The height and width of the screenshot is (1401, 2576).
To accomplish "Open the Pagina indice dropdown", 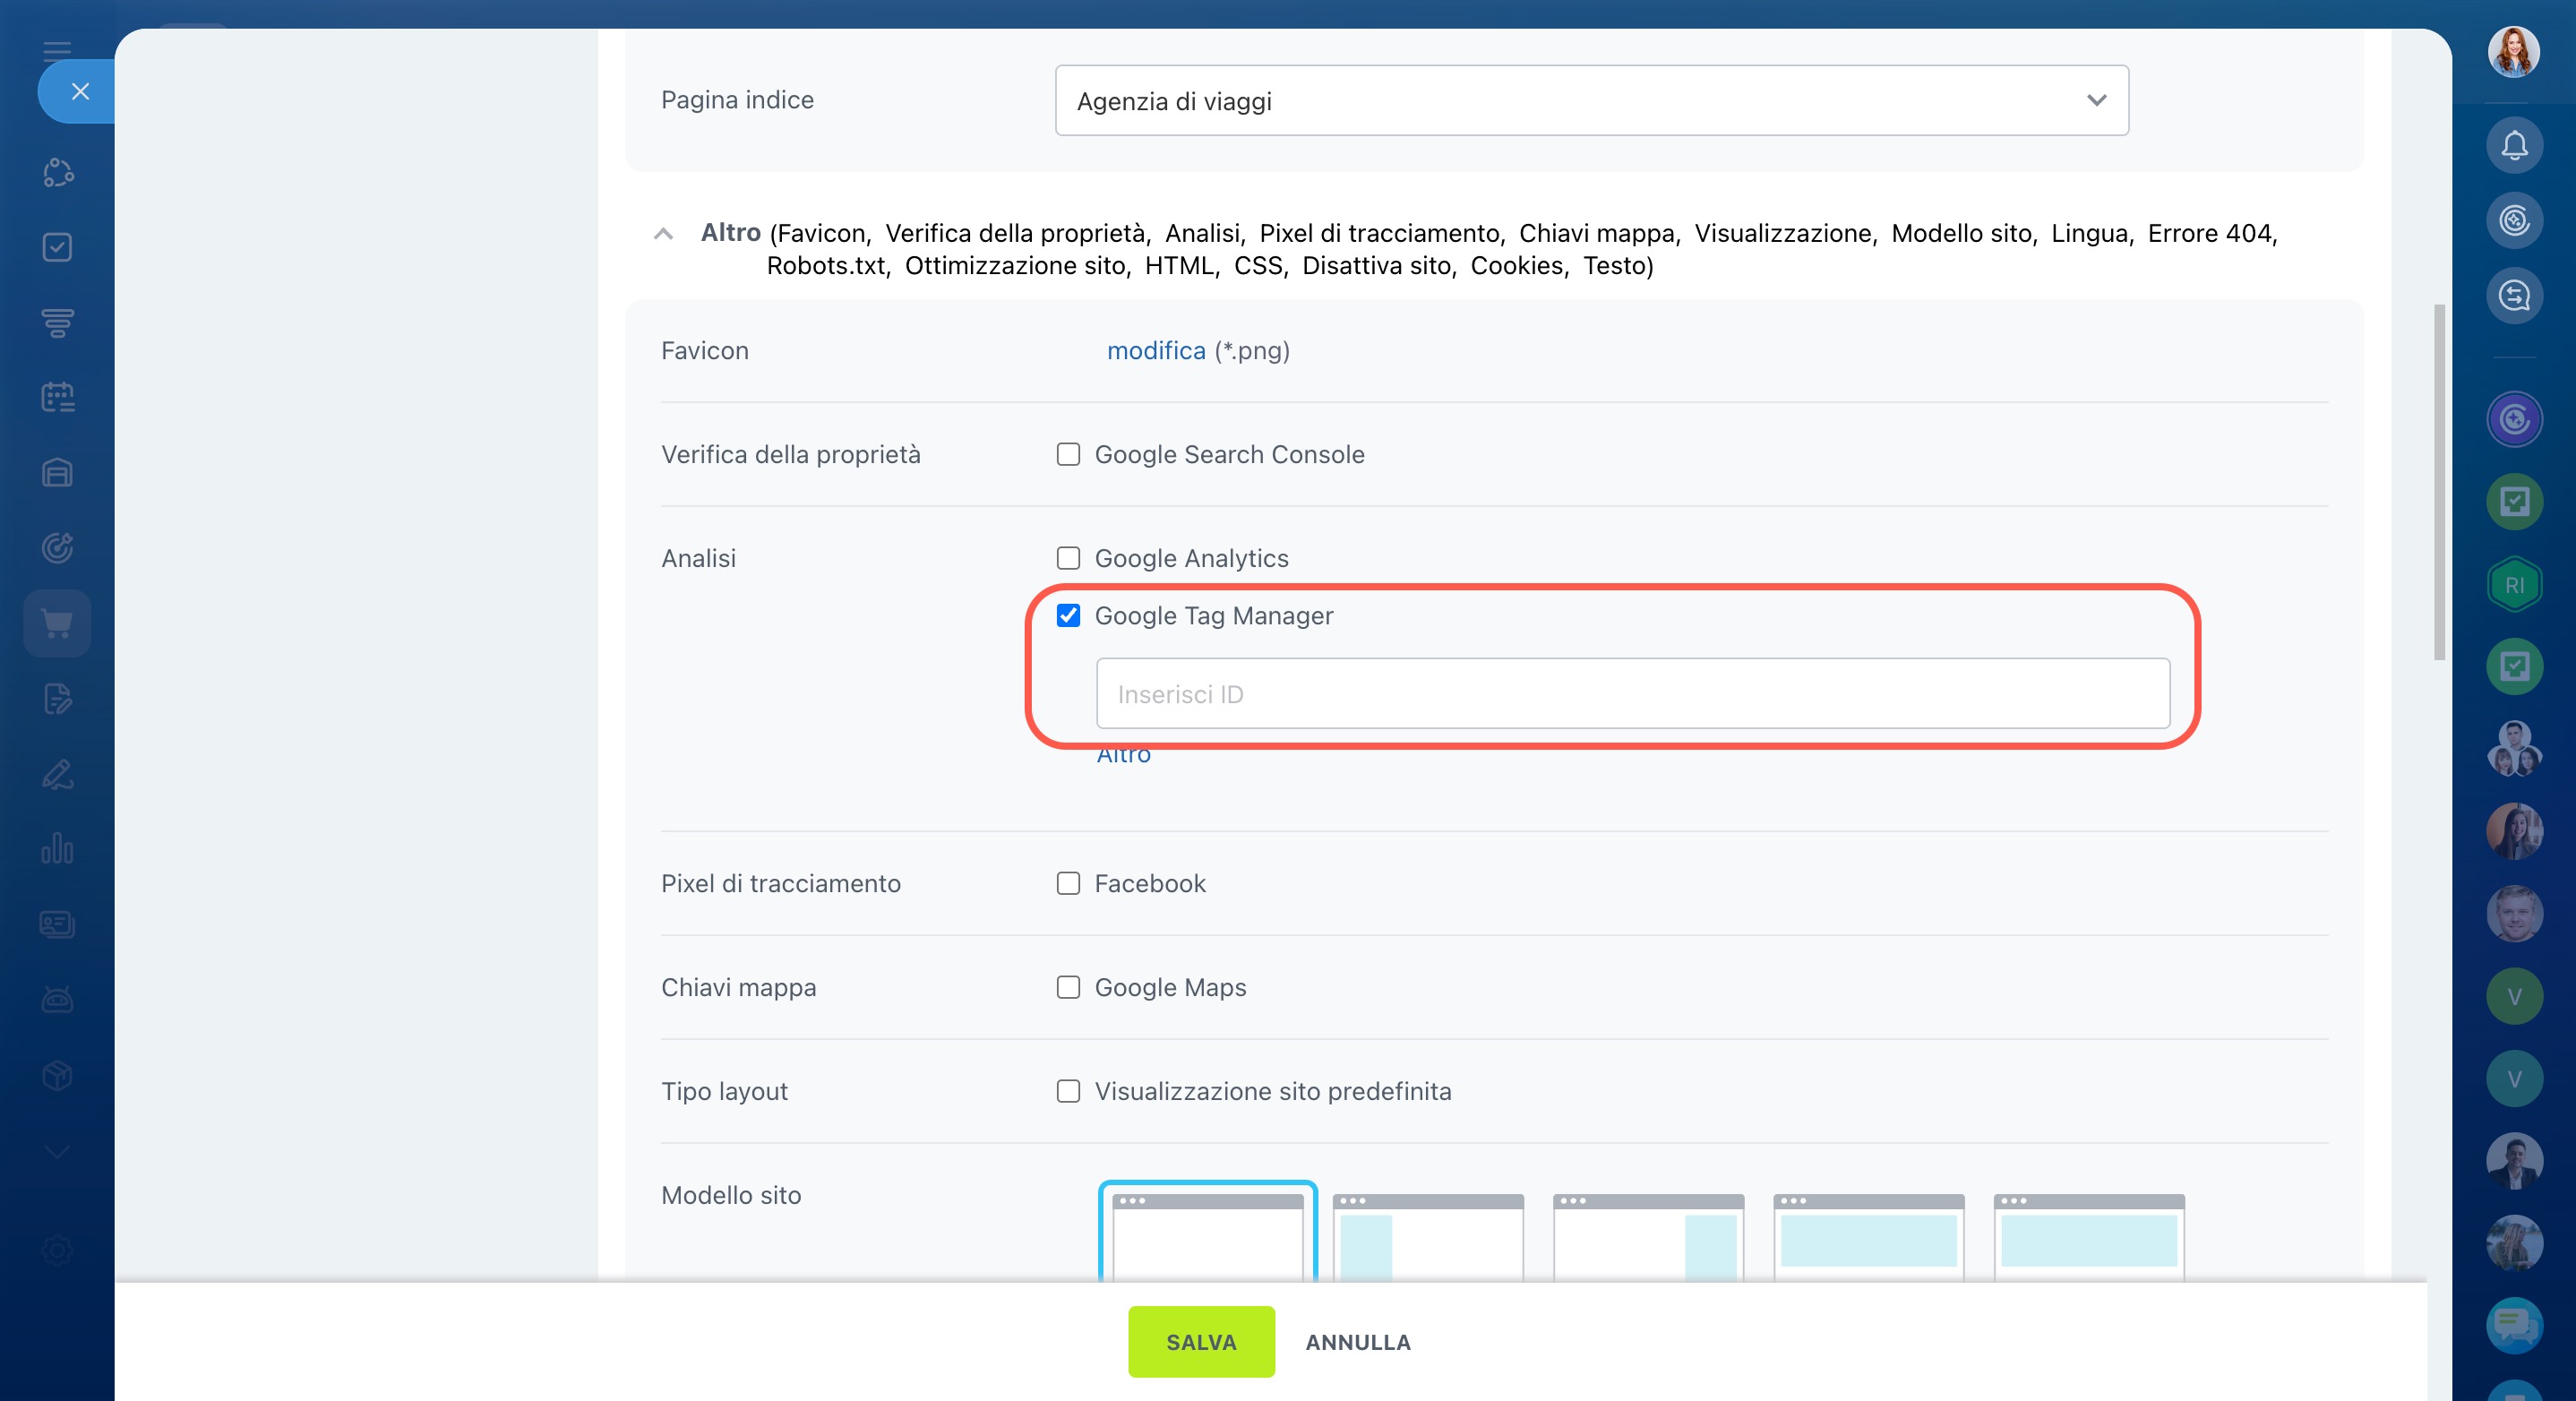I will [1590, 101].
